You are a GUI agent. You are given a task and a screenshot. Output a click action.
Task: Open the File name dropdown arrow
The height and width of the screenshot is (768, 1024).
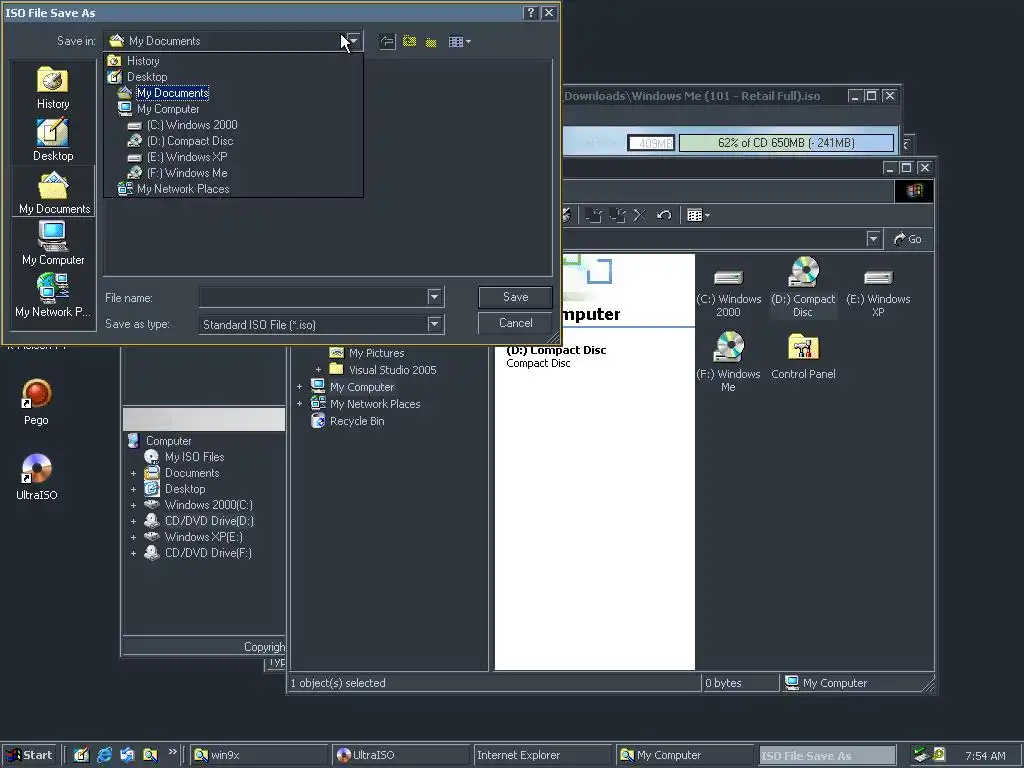coord(435,297)
